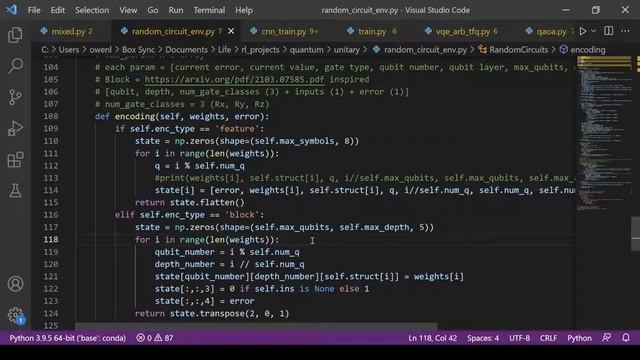640x360 pixels.
Task: Open the Terminal menu
Action: [x=209, y=10]
